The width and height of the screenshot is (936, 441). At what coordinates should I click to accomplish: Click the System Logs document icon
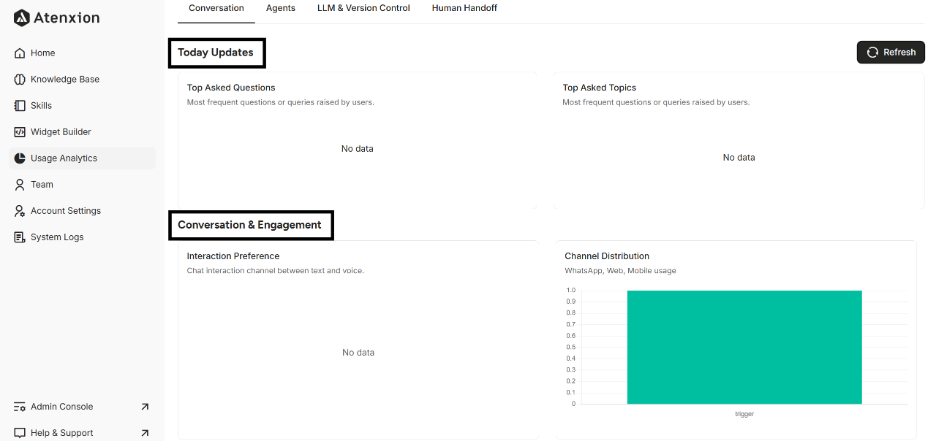tap(20, 237)
